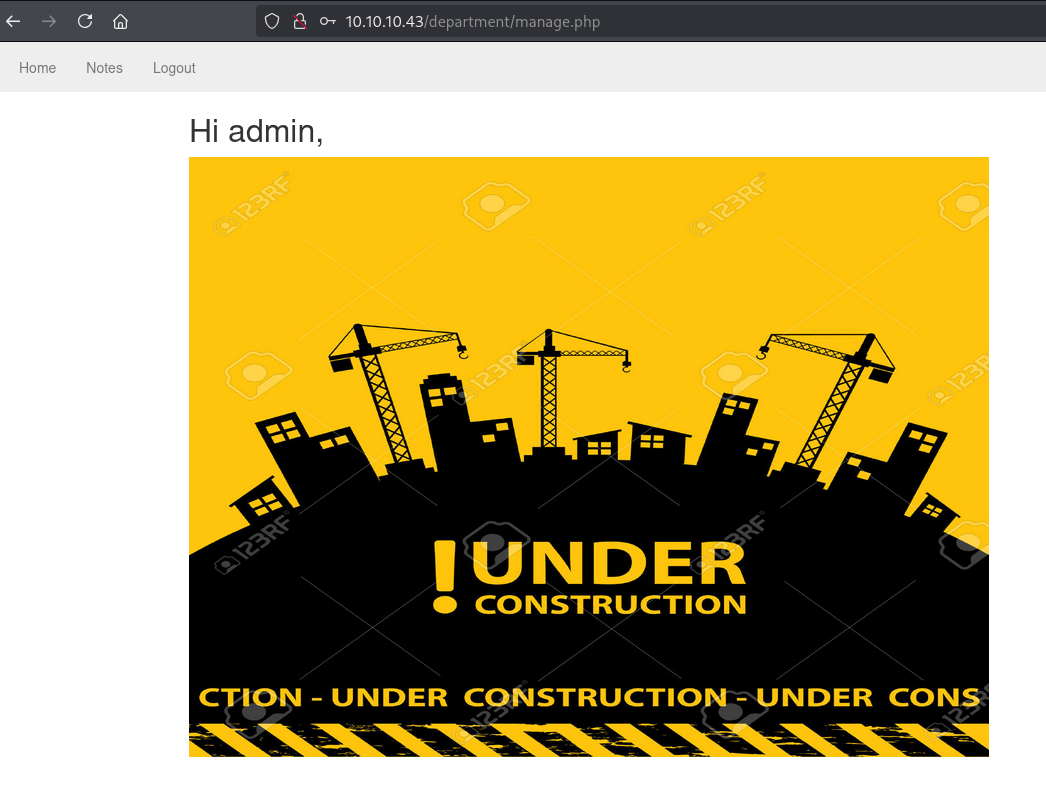Go back to the previous page
This screenshot has width=1046, height=808.
click(13, 21)
